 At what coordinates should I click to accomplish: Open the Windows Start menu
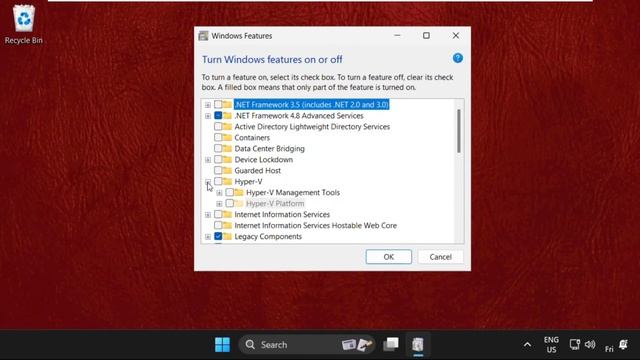222,344
